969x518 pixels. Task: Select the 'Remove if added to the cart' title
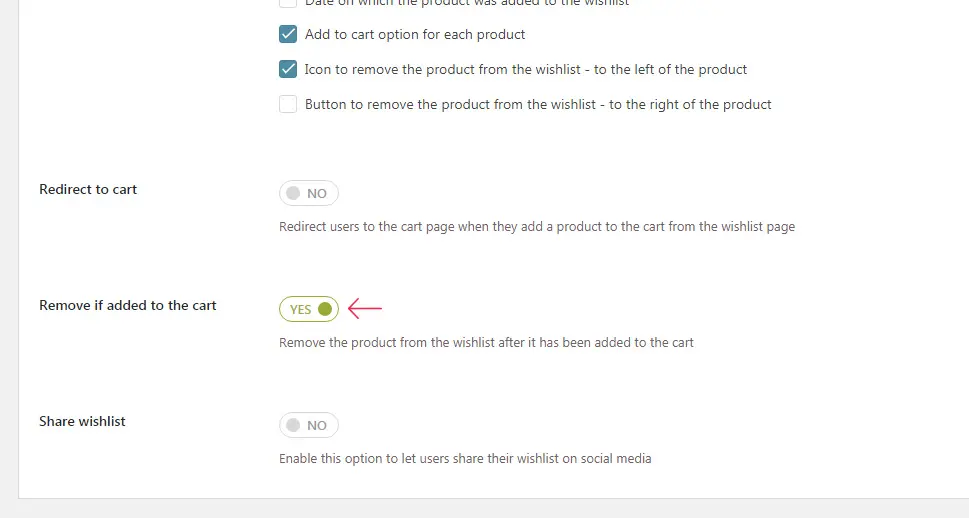coord(128,305)
